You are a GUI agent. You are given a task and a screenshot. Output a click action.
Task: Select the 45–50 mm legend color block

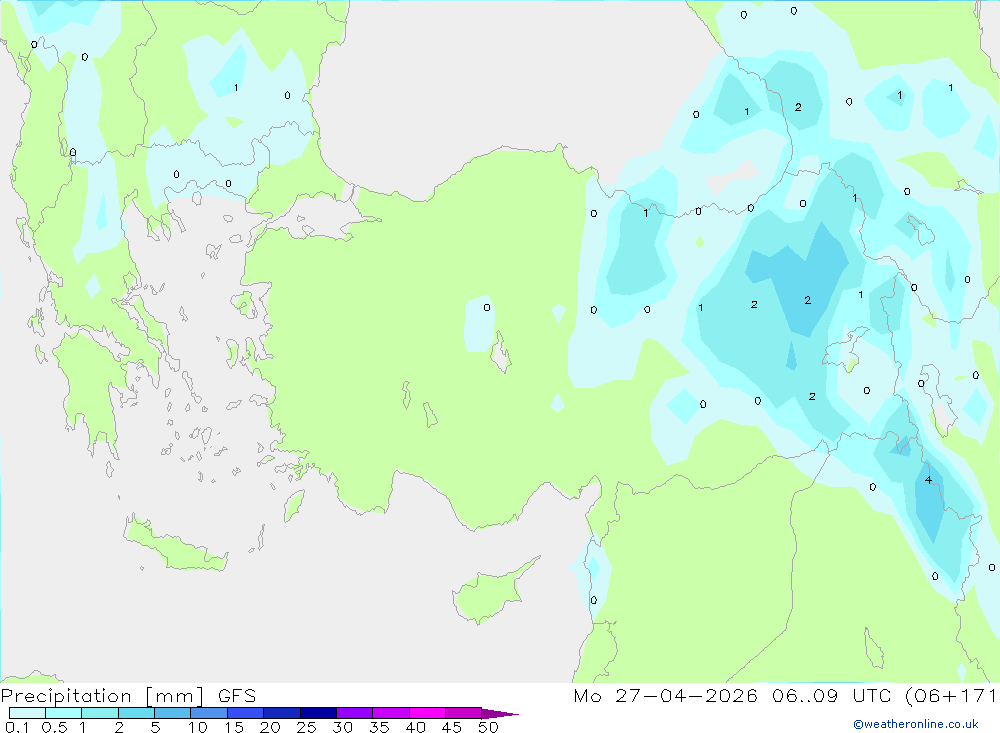pyautogui.click(x=463, y=713)
